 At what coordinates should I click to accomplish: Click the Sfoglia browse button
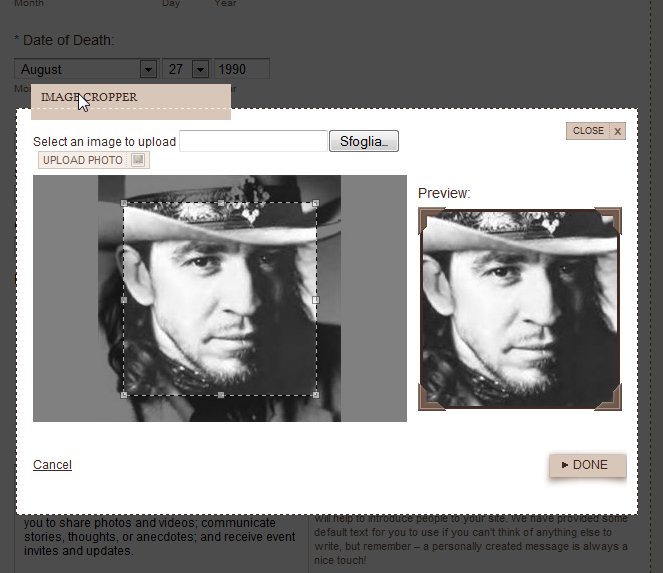(x=364, y=141)
